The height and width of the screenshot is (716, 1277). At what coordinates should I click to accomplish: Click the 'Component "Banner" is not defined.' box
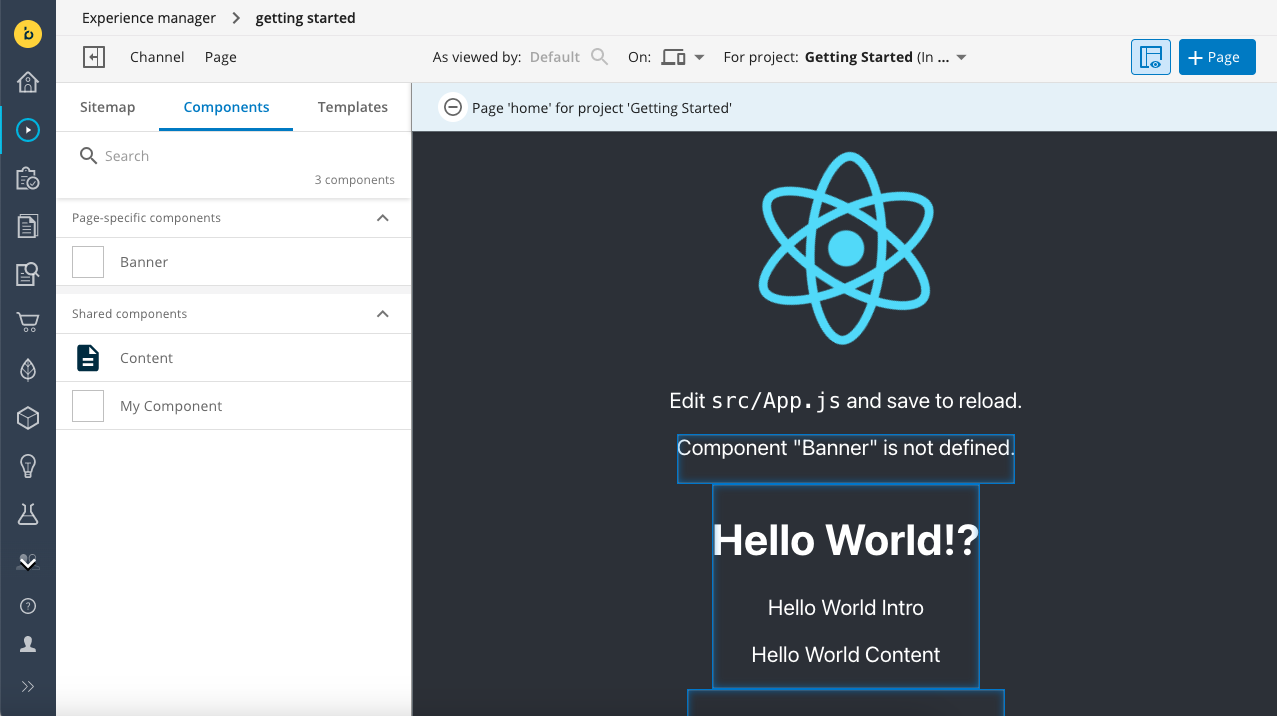coord(846,459)
